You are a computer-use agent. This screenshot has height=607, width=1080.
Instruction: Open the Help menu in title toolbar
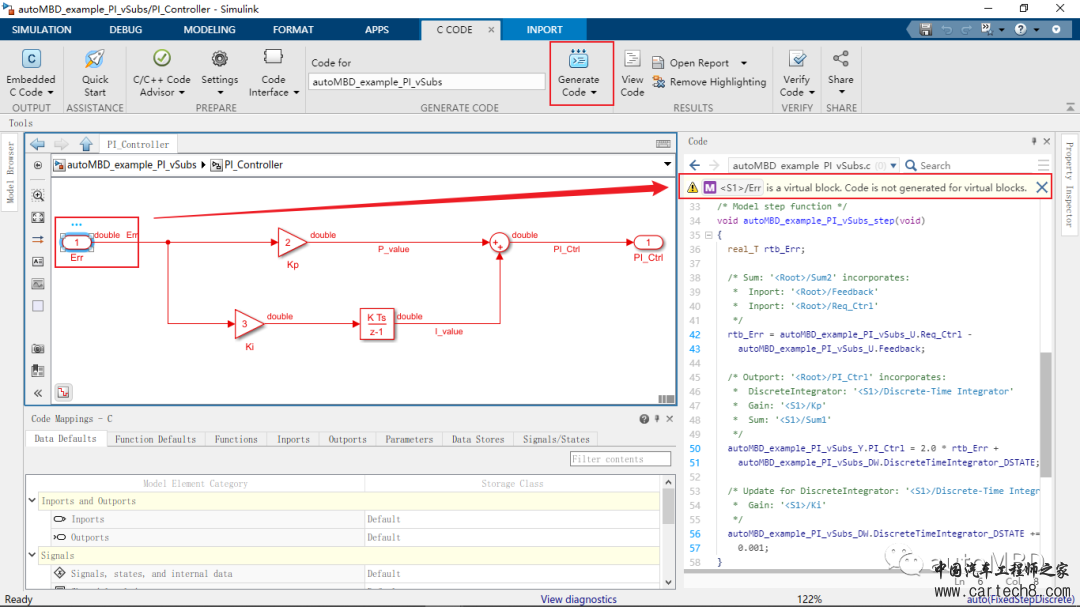1021,30
